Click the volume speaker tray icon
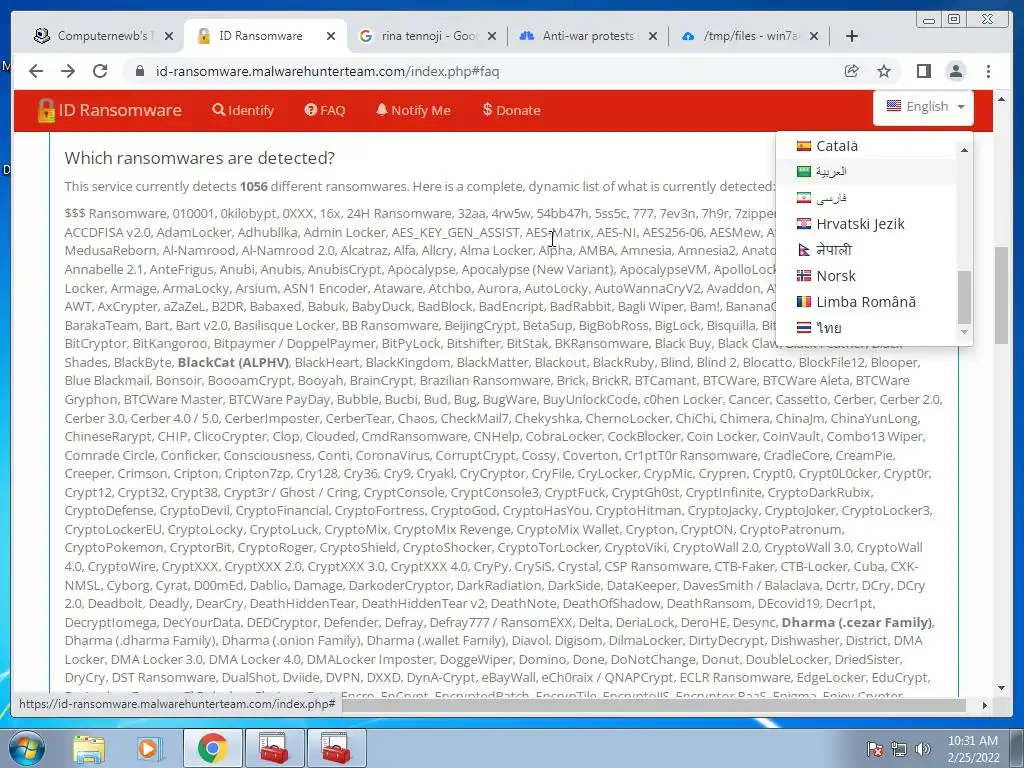The image size is (1024, 768). pyautogui.click(x=923, y=750)
